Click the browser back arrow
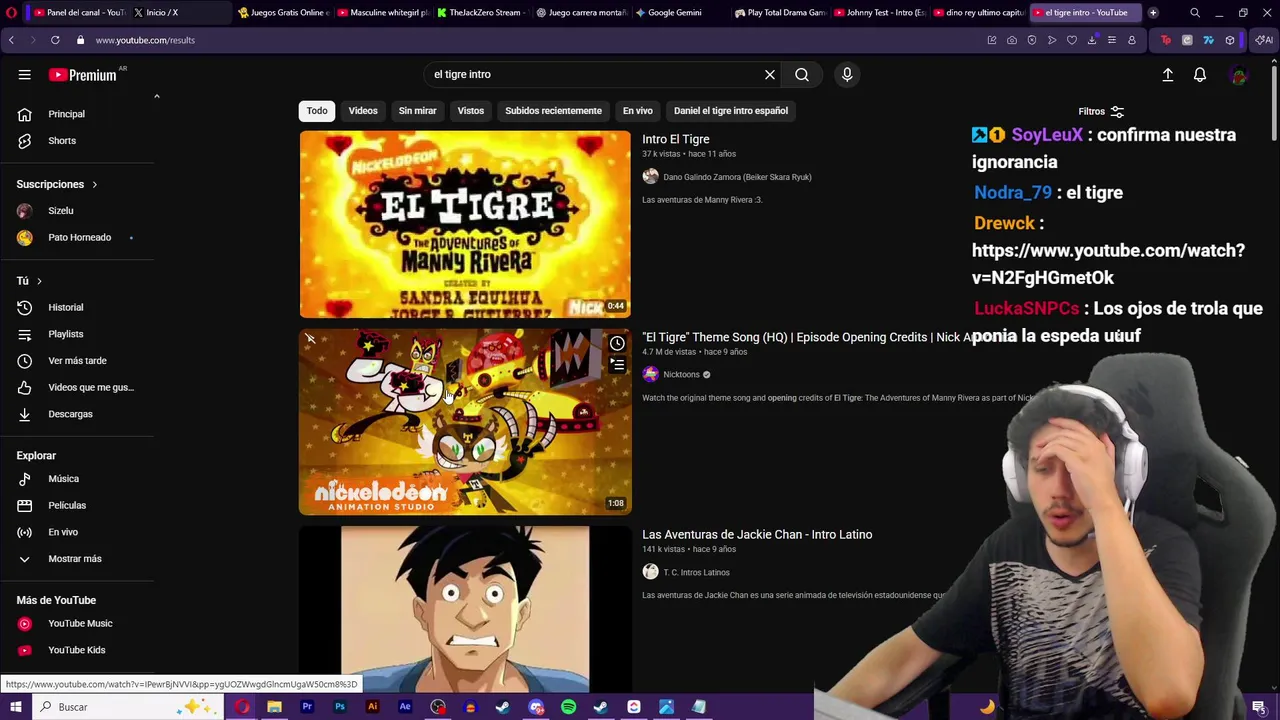Viewport: 1280px width, 720px height. click(x=11, y=40)
